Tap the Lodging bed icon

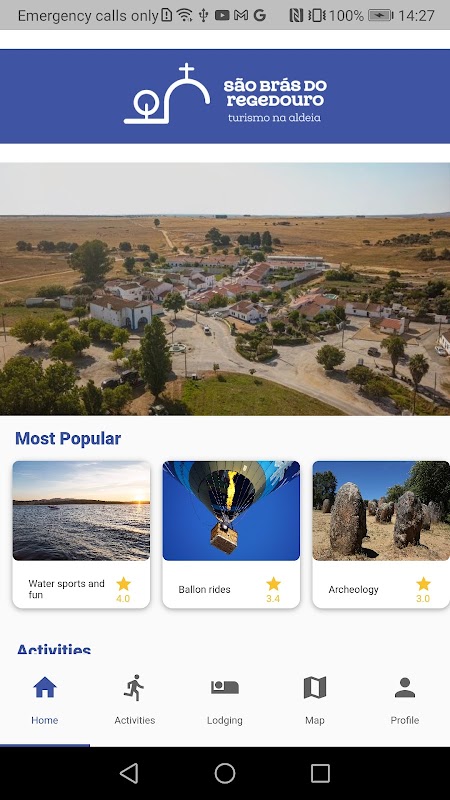coord(225,687)
